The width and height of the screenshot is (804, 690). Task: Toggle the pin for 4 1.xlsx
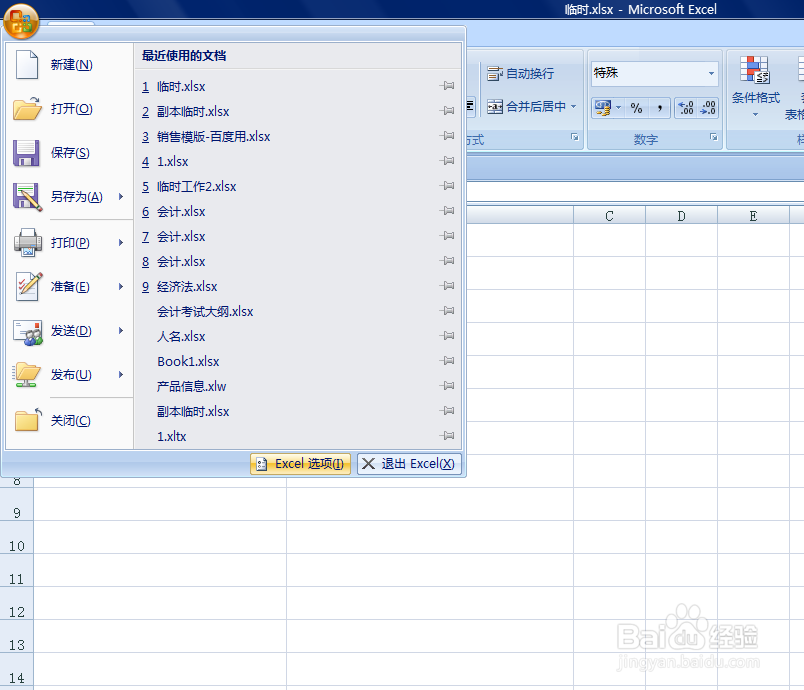click(x=447, y=161)
